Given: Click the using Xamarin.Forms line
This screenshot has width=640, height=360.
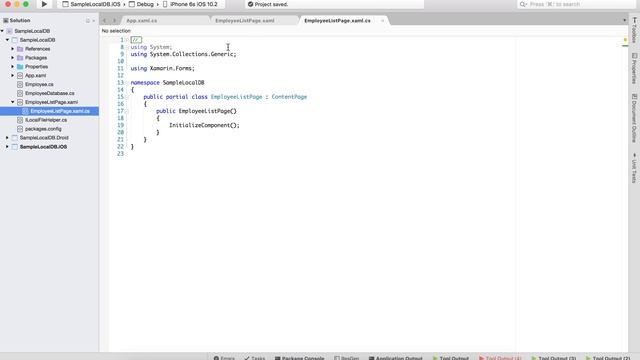Looking at the screenshot, I should 162,69.
